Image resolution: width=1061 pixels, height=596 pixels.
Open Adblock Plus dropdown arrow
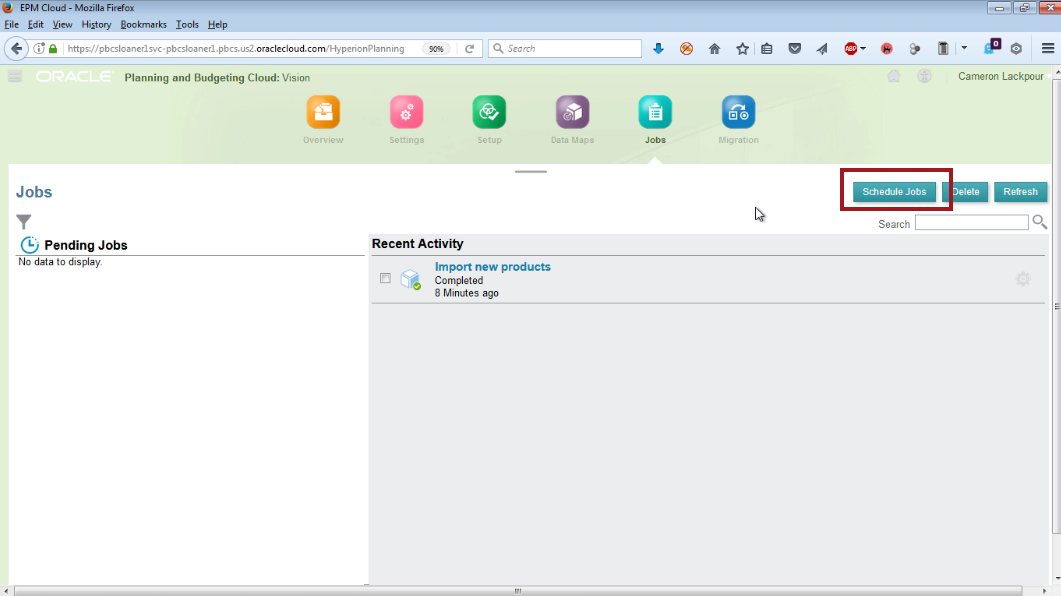click(x=863, y=49)
